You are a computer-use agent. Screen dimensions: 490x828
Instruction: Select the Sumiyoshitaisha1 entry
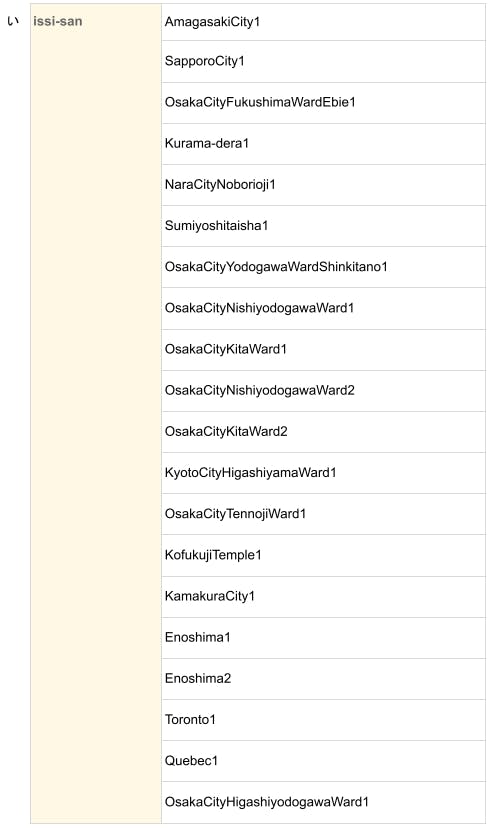coord(216,225)
